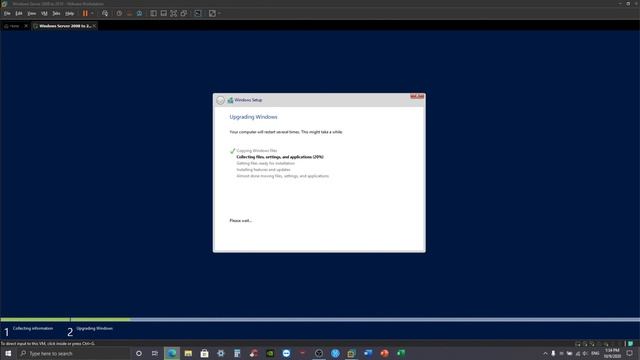Open the Help menu
This screenshot has width=640, height=360.
[70, 13]
